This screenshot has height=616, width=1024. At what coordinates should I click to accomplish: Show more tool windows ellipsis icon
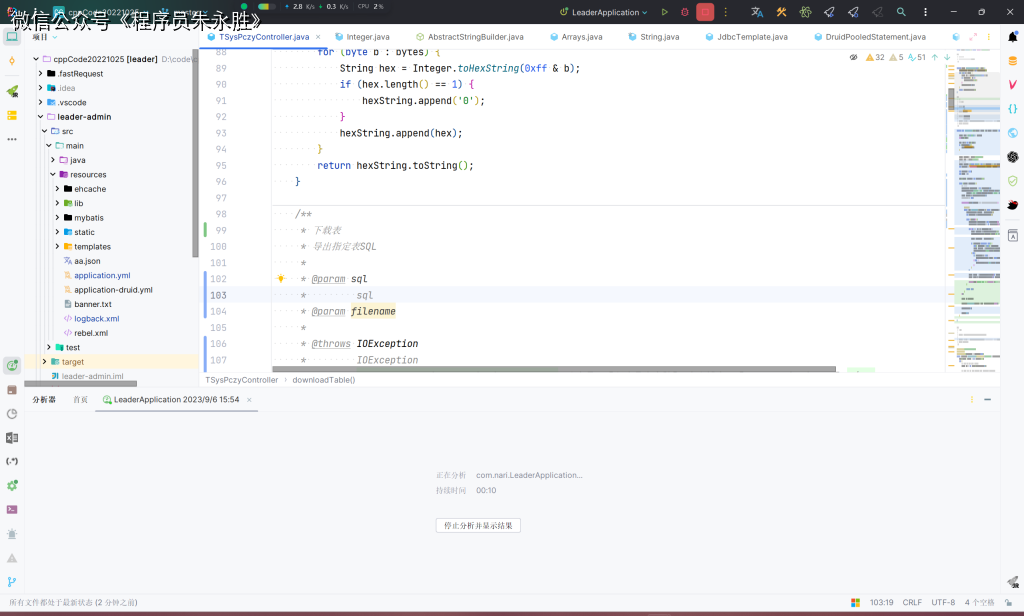[12, 139]
